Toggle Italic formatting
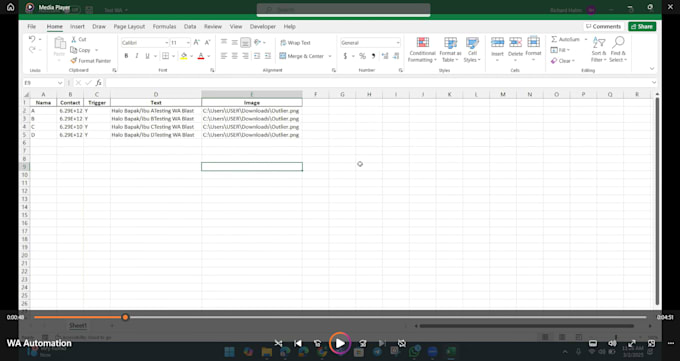680x361 pixels. point(137,56)
